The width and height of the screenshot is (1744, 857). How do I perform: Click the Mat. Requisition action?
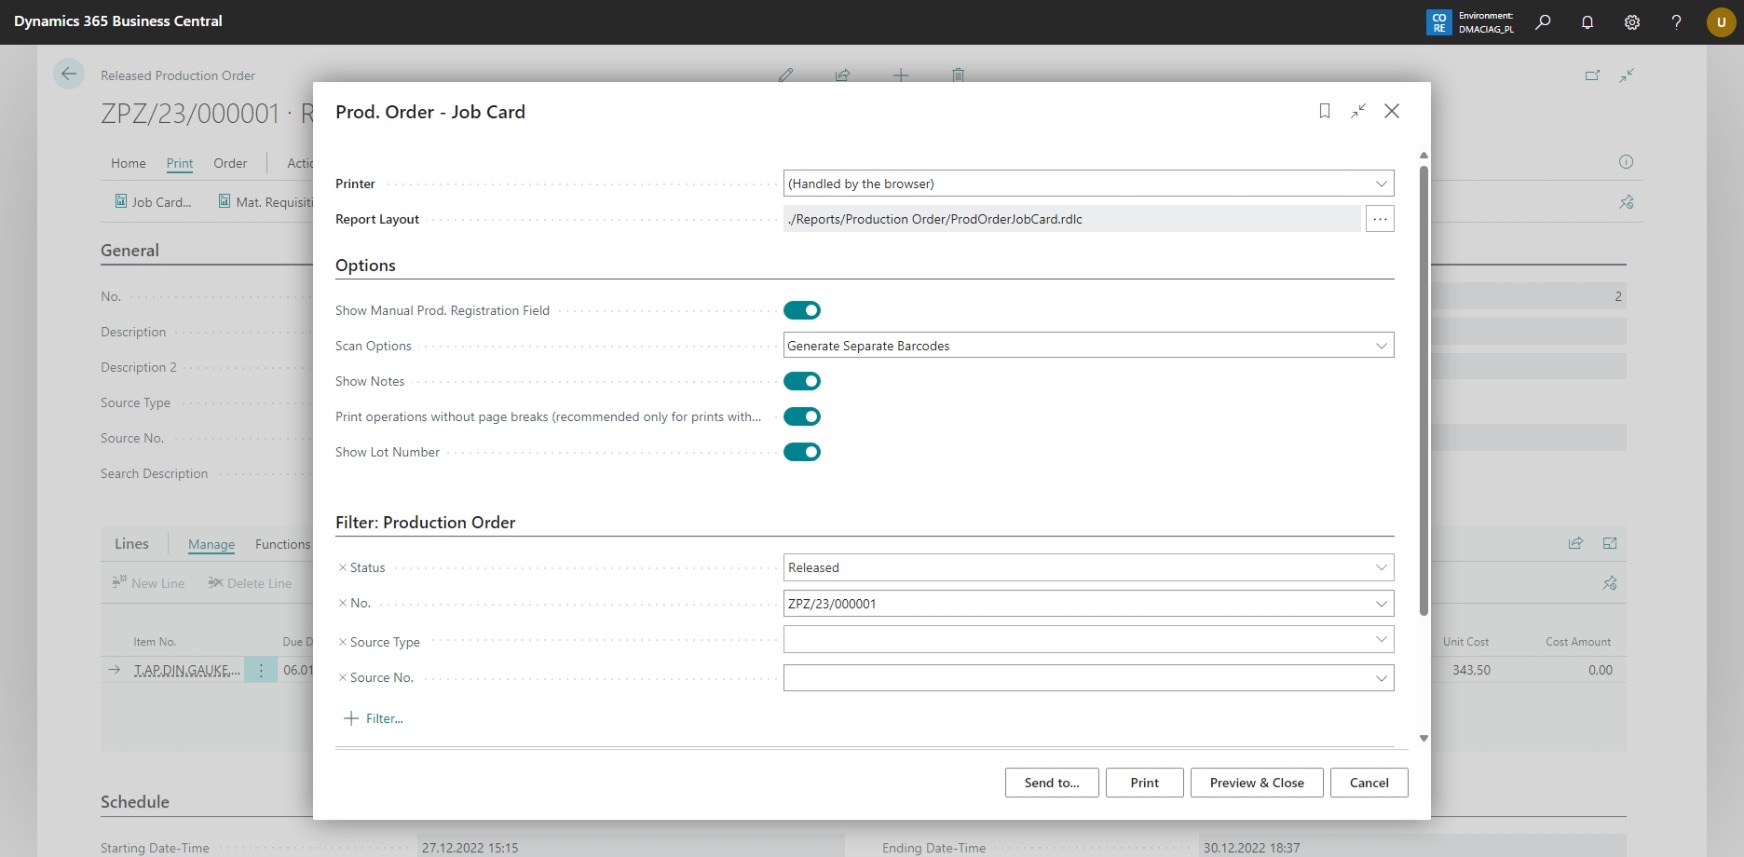point(266,202)
